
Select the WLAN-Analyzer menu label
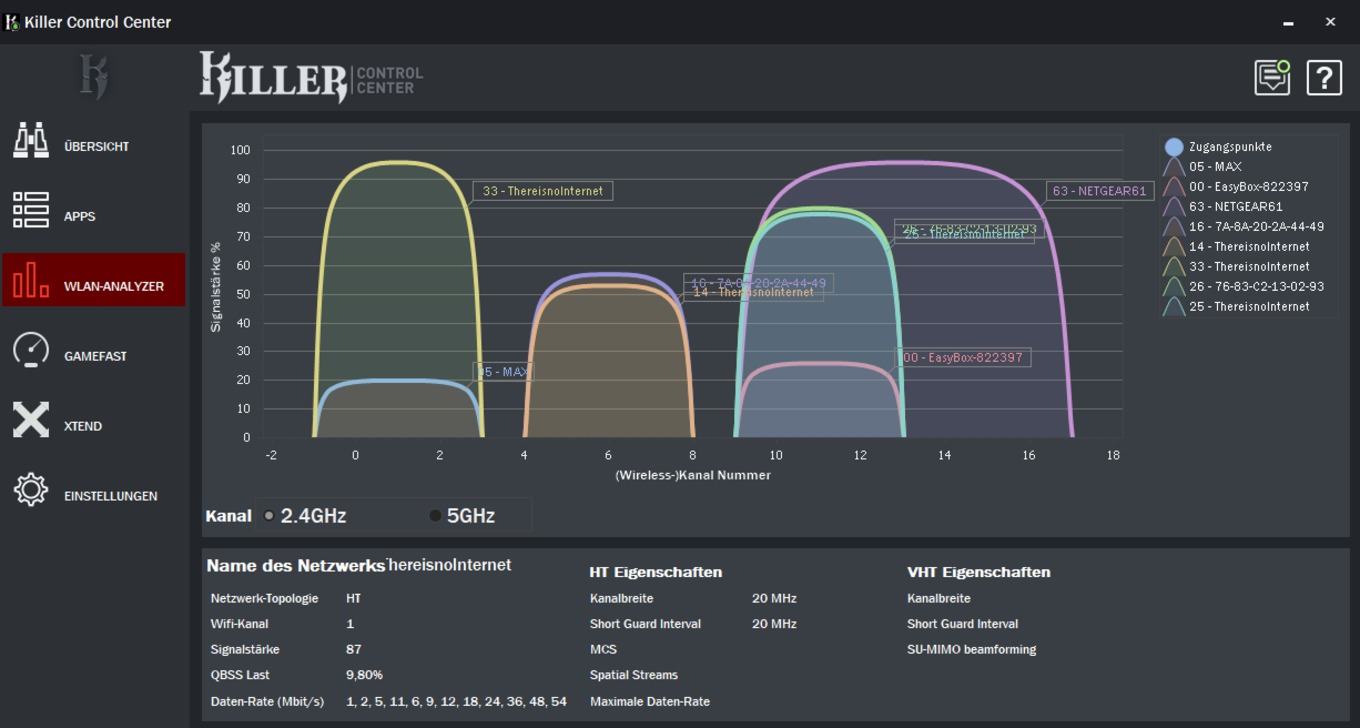[x=114, y=286]
